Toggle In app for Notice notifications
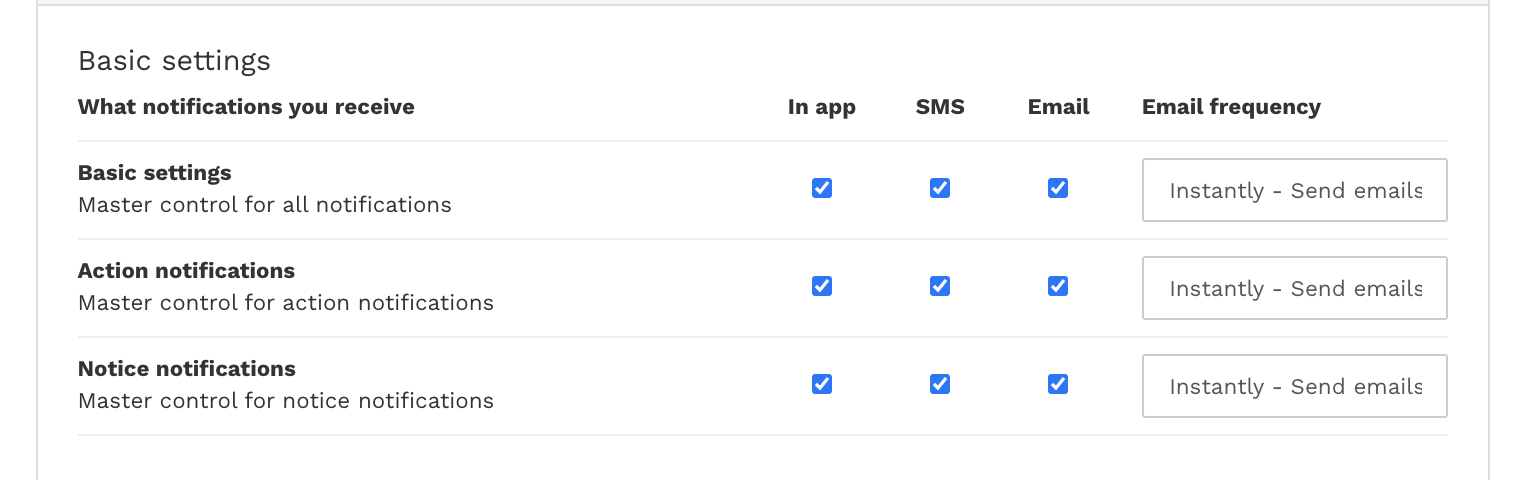The image size is (1514, 480). 822,384
